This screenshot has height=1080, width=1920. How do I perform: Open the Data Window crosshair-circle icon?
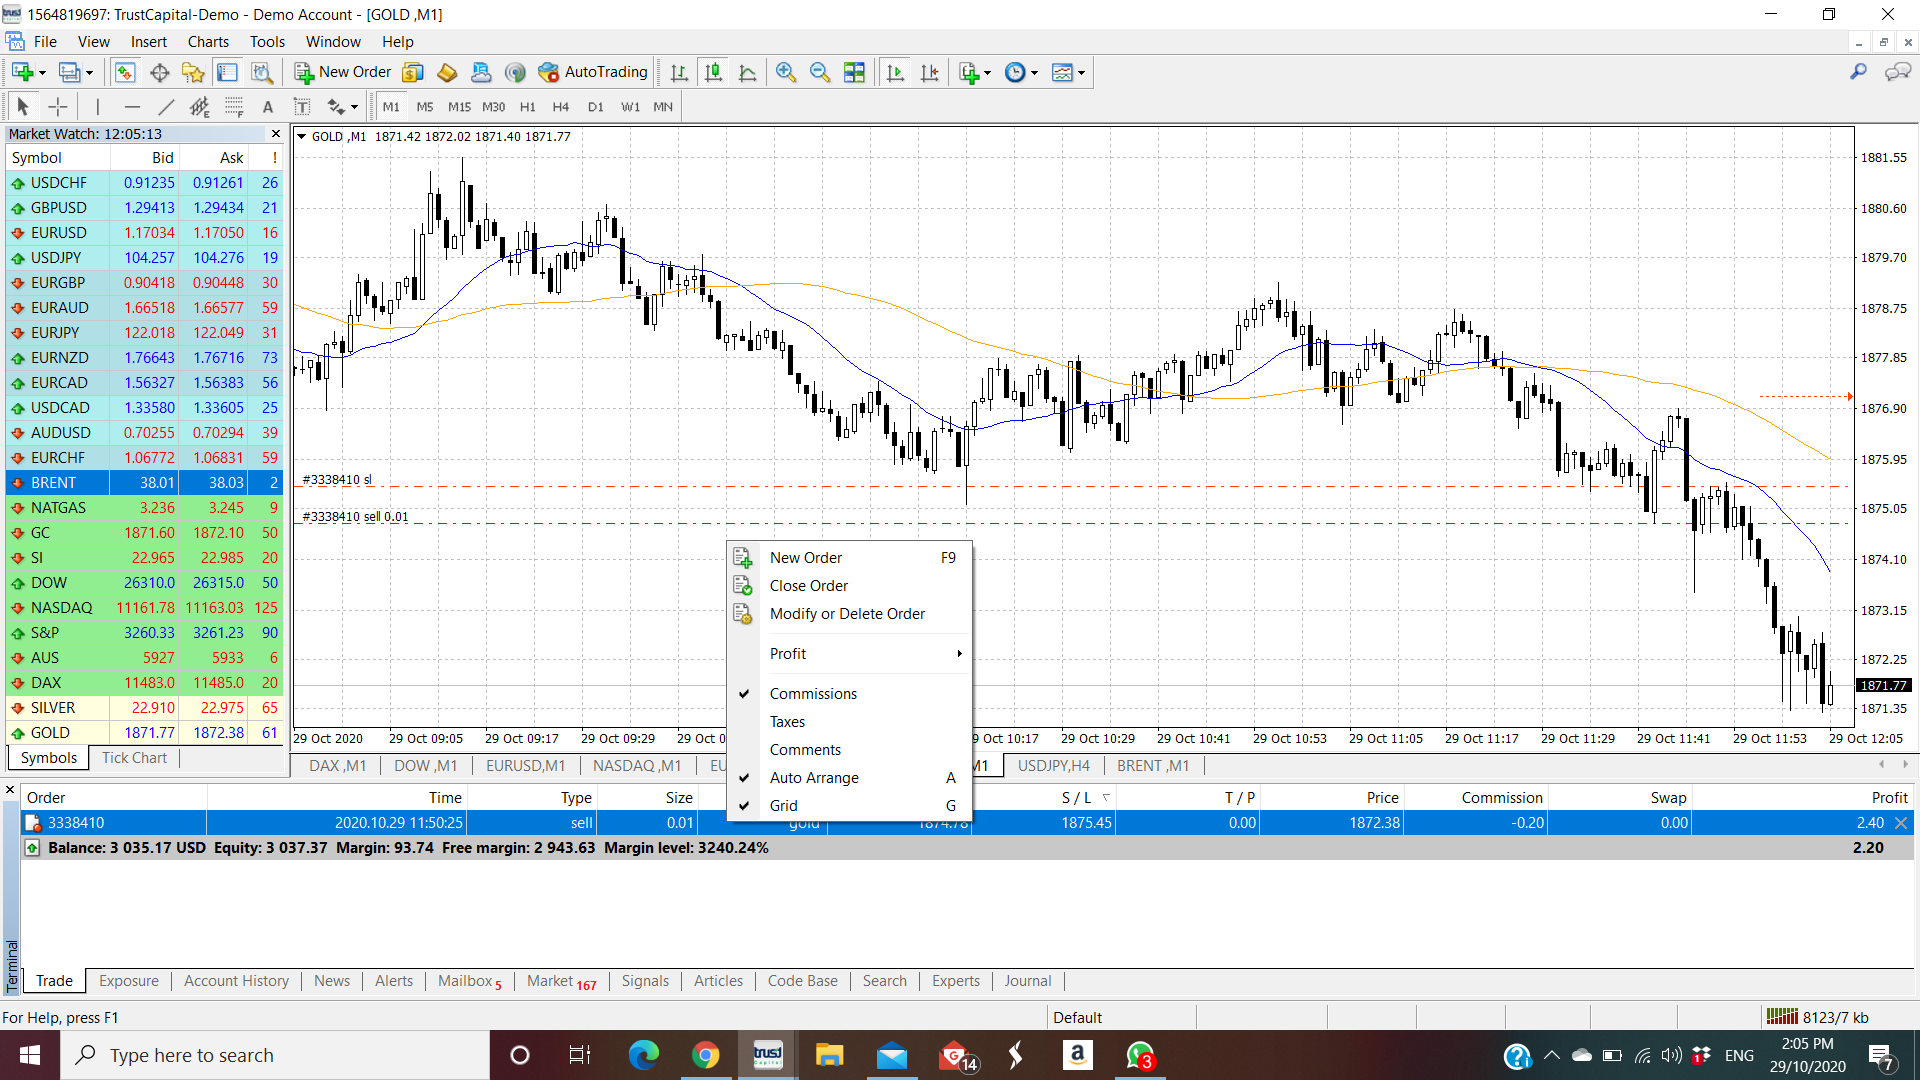tap(159, 72)
